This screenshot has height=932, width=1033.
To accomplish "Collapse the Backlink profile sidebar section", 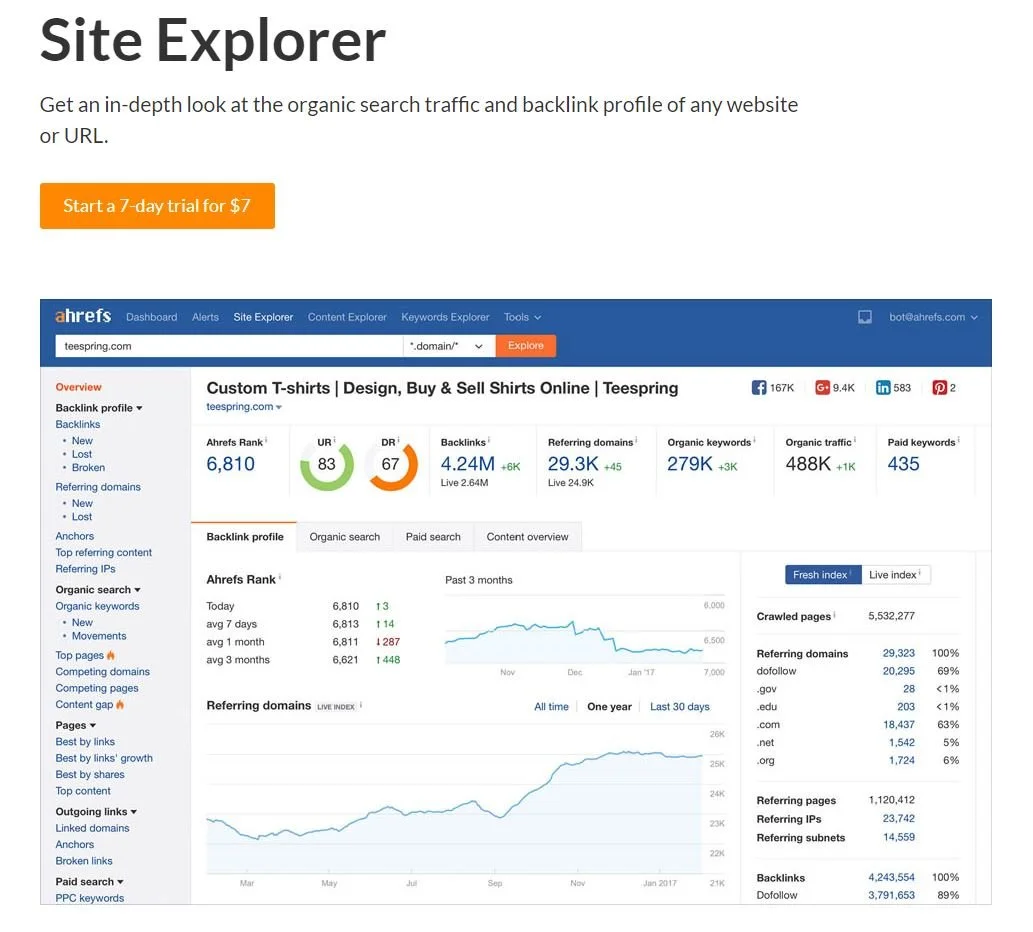I will (99, 408).
